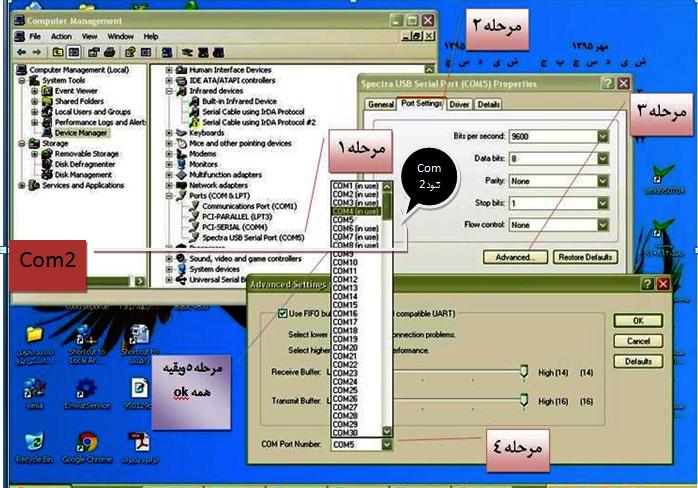Expand the Sound, video and game controllers node
This screenshot has width=698, height=488.
click(170, 259)
